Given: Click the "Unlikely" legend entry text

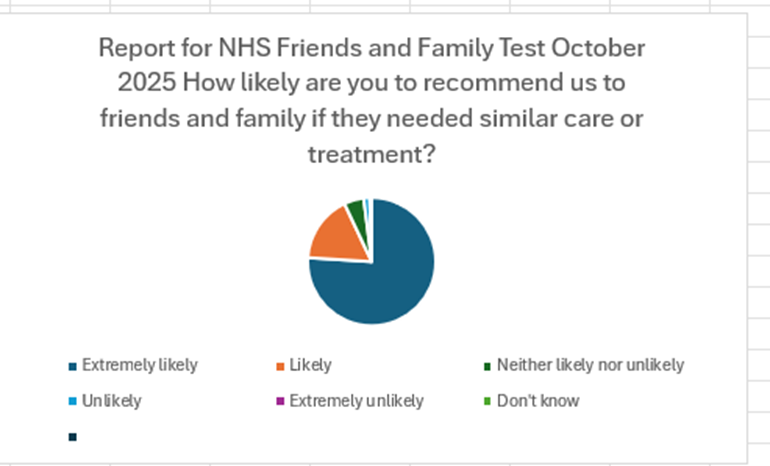Looking at the screenshot, I should click(111, 401).
